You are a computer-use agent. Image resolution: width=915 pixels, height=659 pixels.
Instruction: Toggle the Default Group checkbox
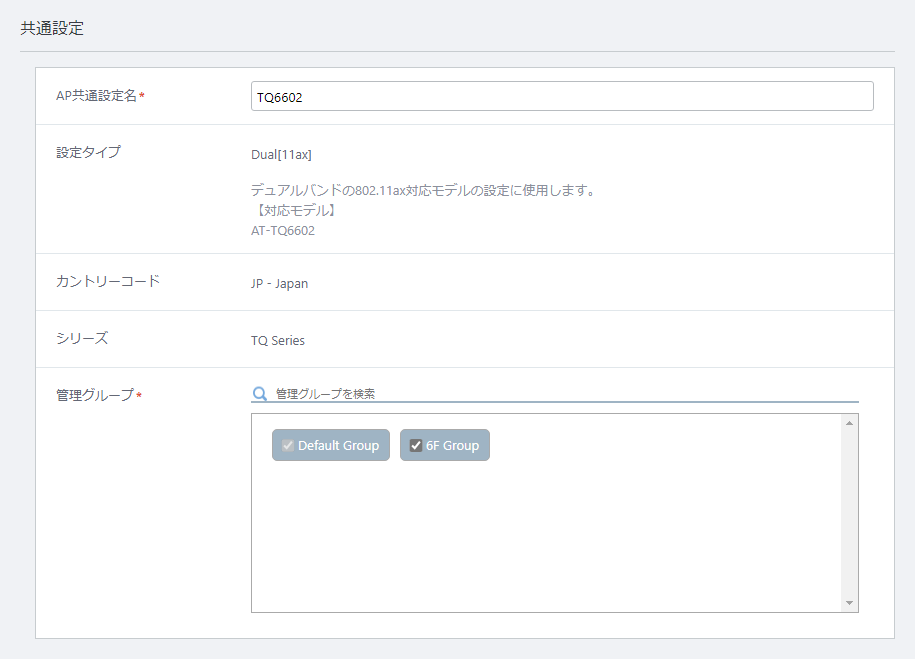[x=288, y=445]
